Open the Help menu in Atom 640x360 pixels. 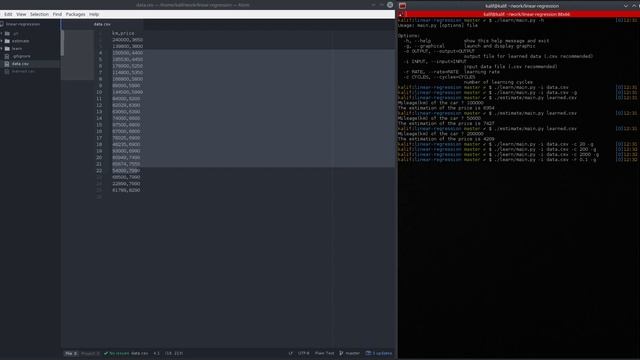pyautogui.click(x=94, y=14)
